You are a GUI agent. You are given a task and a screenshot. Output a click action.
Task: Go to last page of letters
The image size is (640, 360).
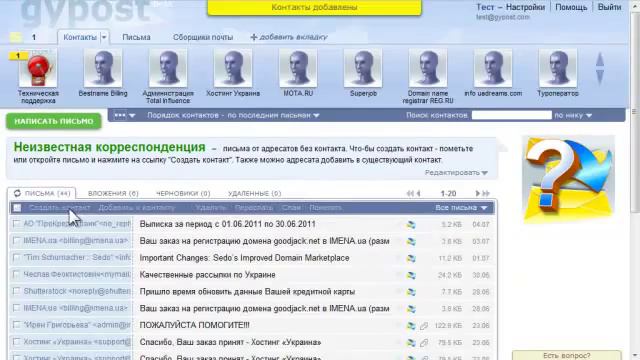click(x=486, y=193)
